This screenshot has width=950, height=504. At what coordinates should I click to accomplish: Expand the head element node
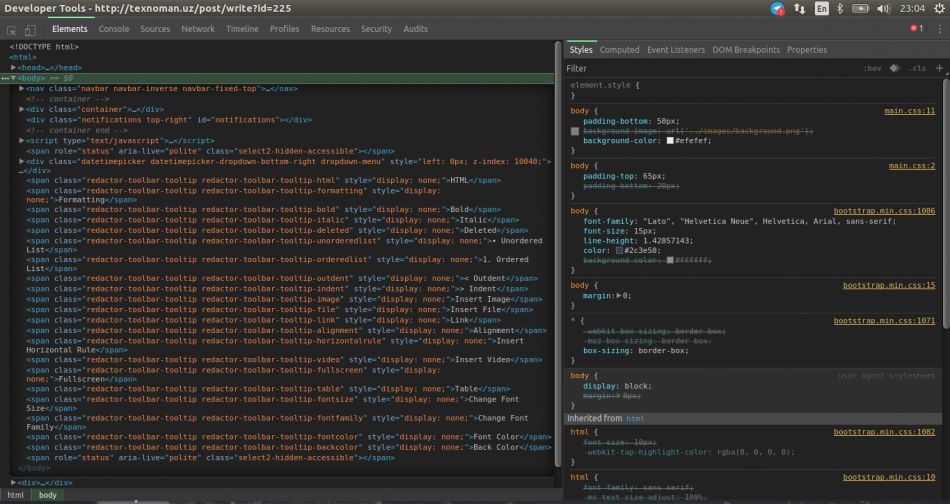pyautogui.click(x=15, y=67)
